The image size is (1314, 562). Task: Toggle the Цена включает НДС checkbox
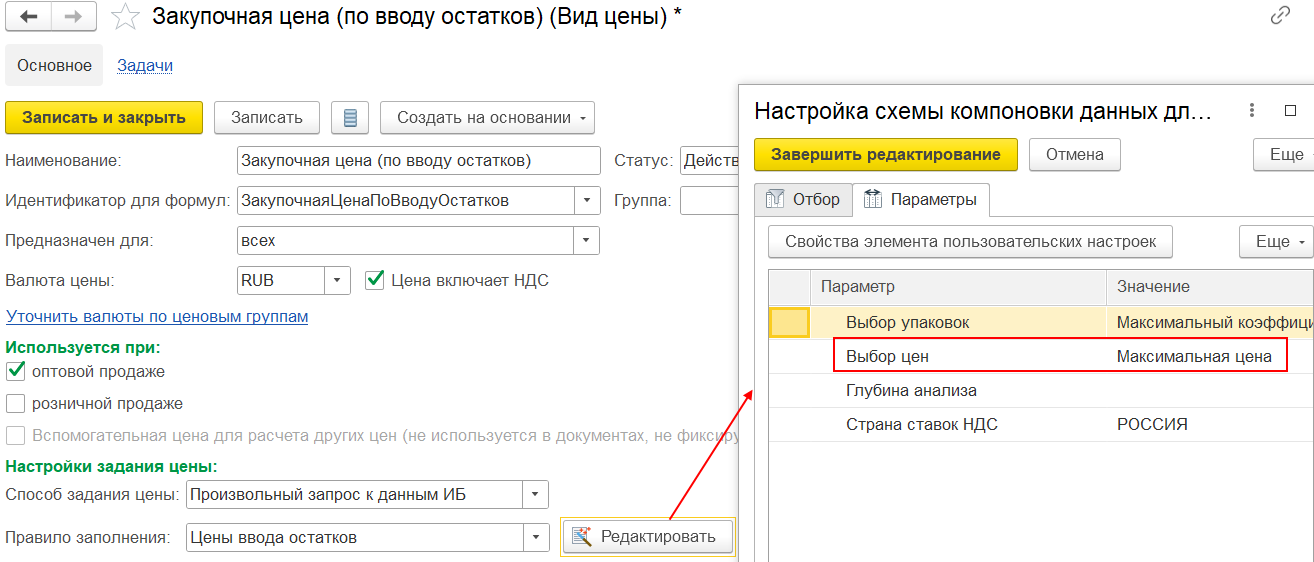pyautogui.click(x=375, y=280)
